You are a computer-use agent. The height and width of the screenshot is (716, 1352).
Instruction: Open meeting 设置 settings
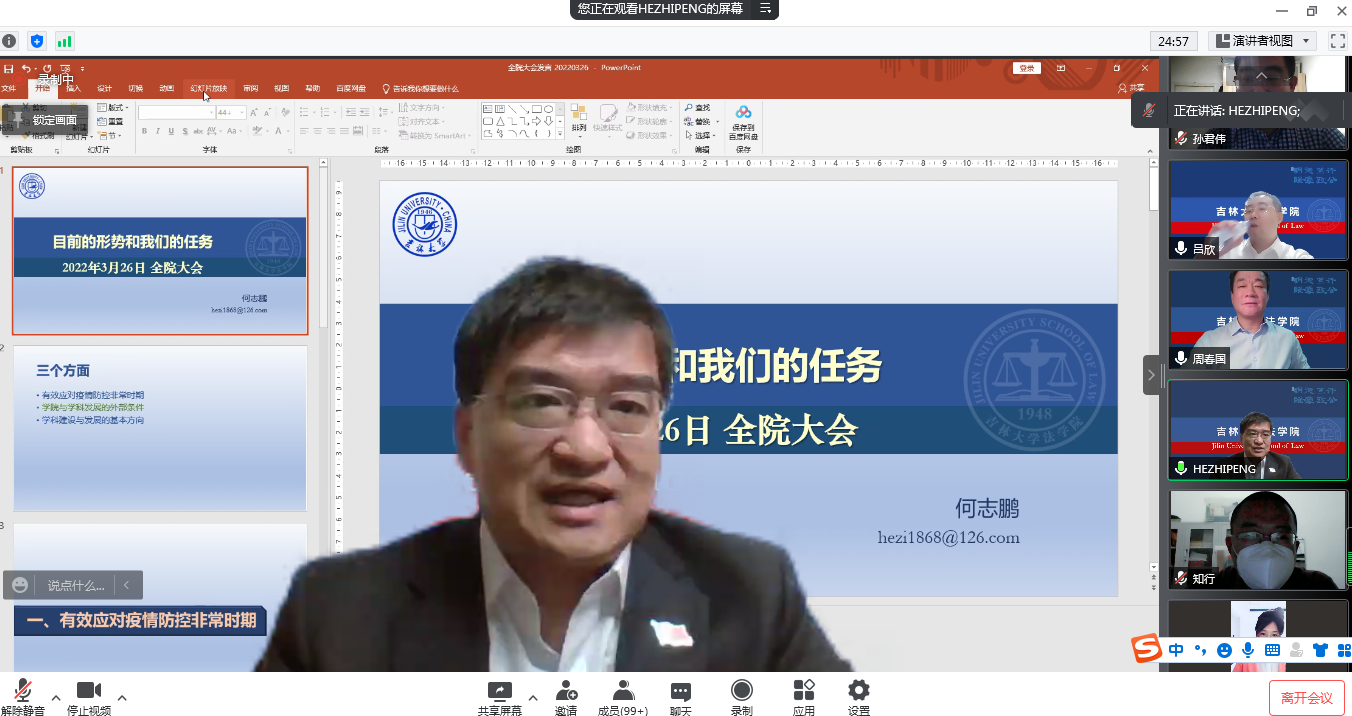(858, 696)
